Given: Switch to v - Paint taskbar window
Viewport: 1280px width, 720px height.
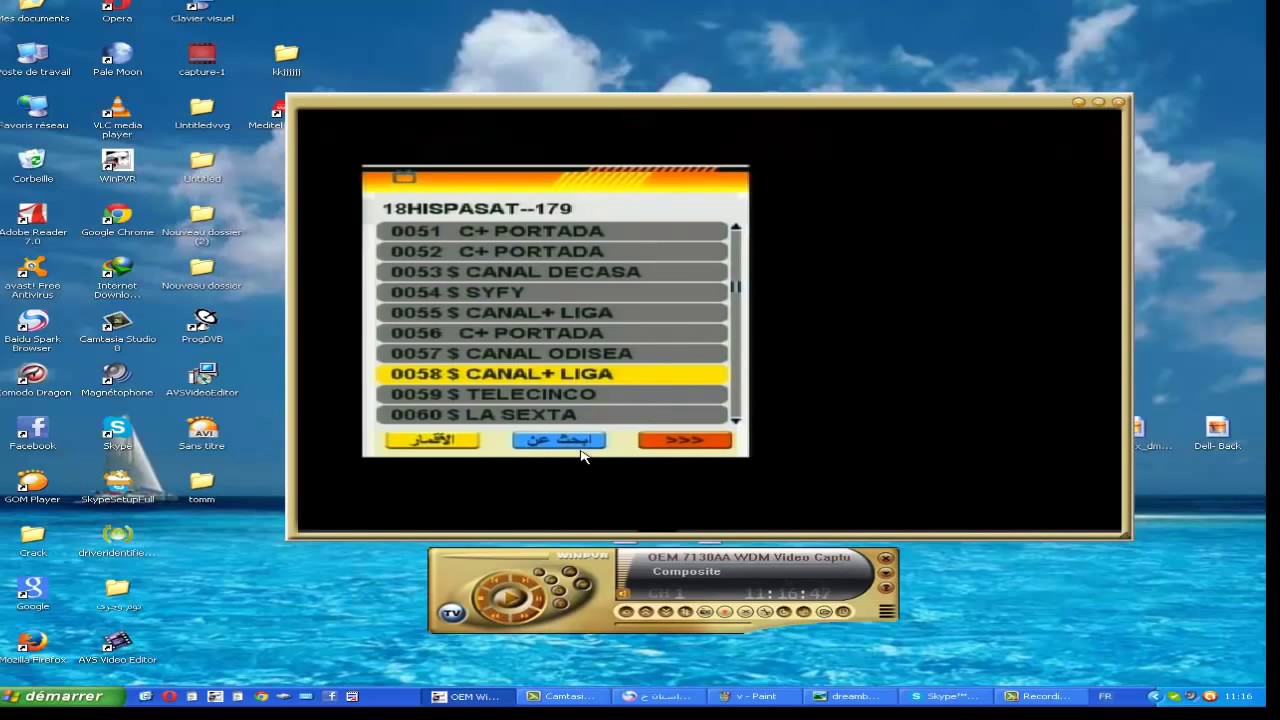Looking at the screenshot, I should tap(755, 696).
